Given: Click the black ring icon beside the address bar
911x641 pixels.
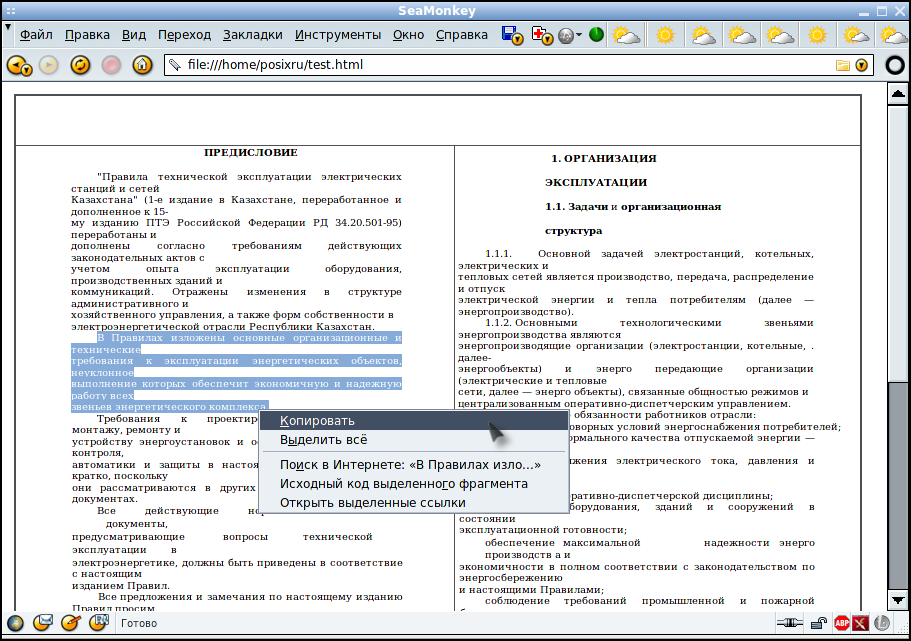Looking at the screenshot, I should (895, 65).
